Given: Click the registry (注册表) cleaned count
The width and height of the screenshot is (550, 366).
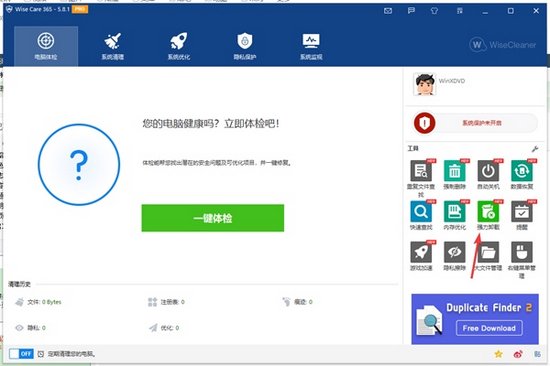Looking at the screenshot, I should [x=166, y=302].
